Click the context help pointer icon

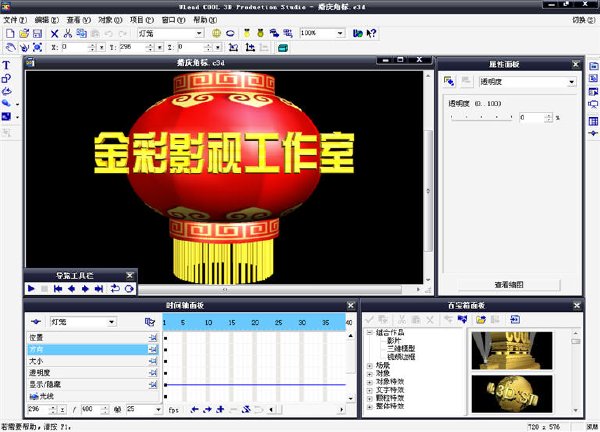[371, 33]
